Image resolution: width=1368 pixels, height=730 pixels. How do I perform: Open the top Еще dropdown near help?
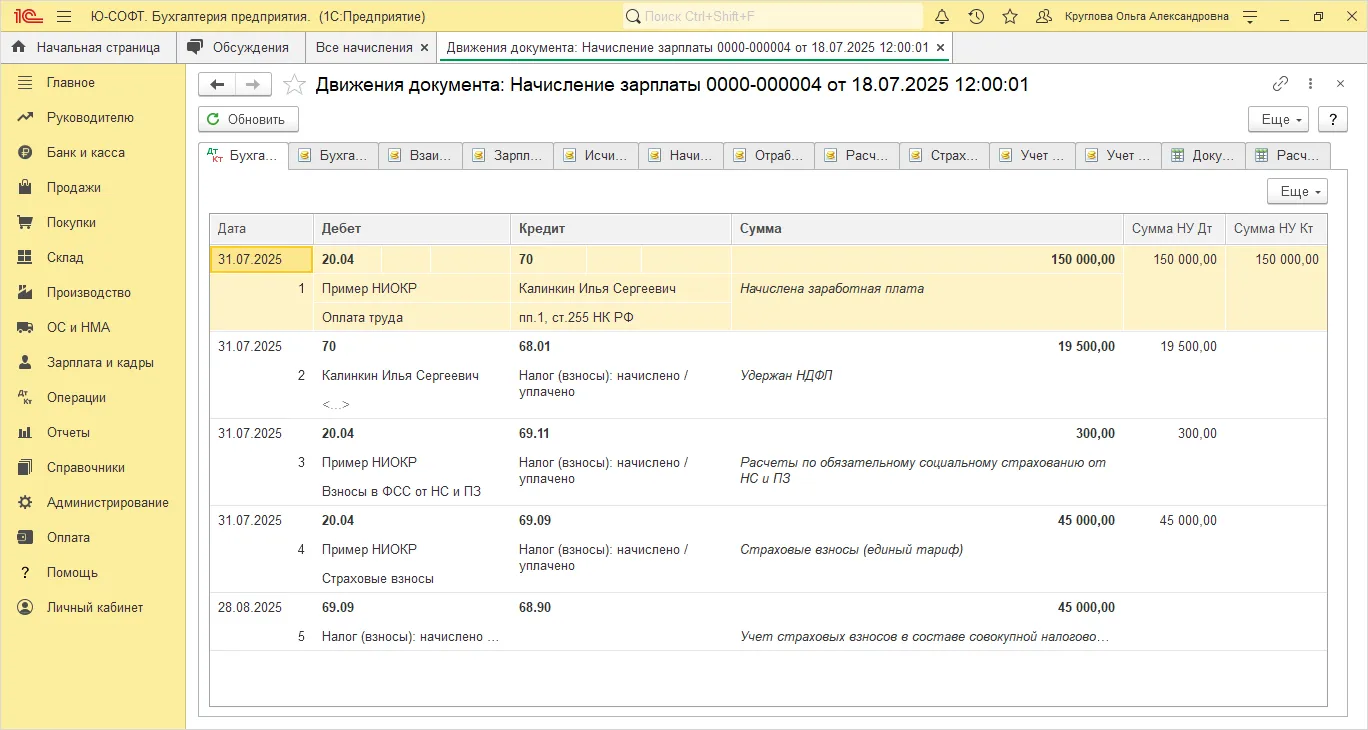tap(1279, 119)
